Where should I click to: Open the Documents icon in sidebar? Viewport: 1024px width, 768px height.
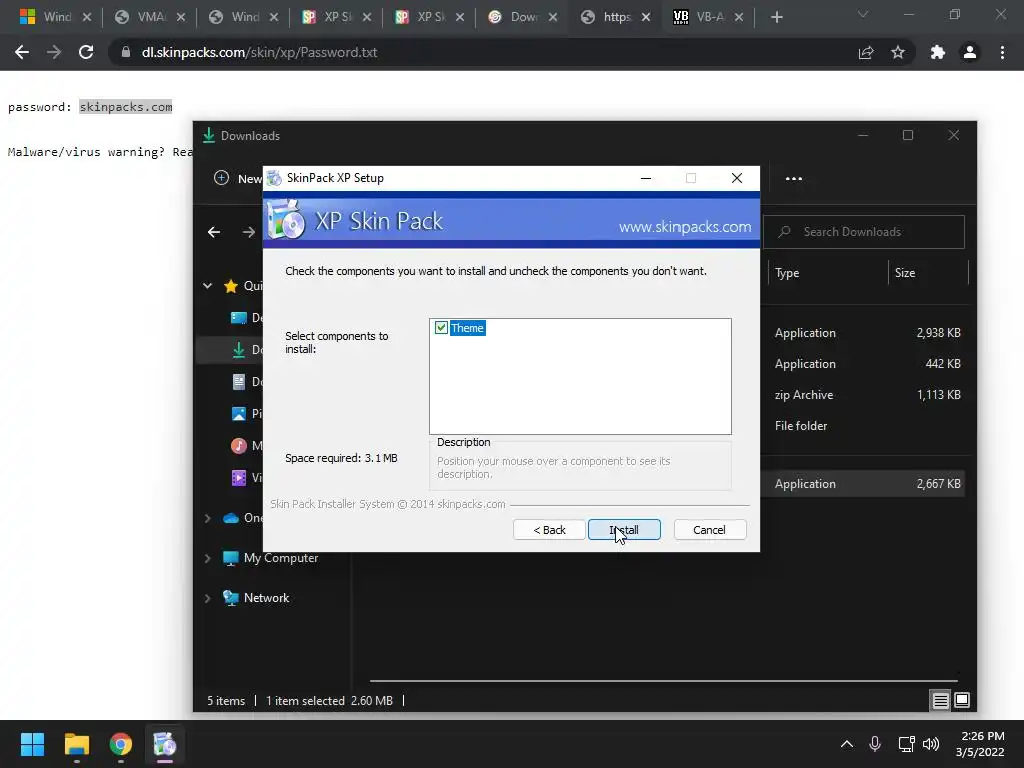coord(239,382)
